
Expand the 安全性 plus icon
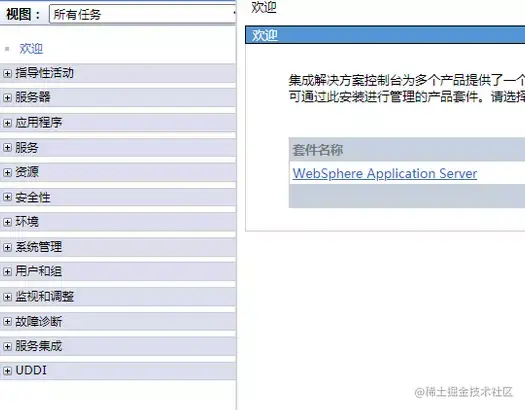click(7, 197)
